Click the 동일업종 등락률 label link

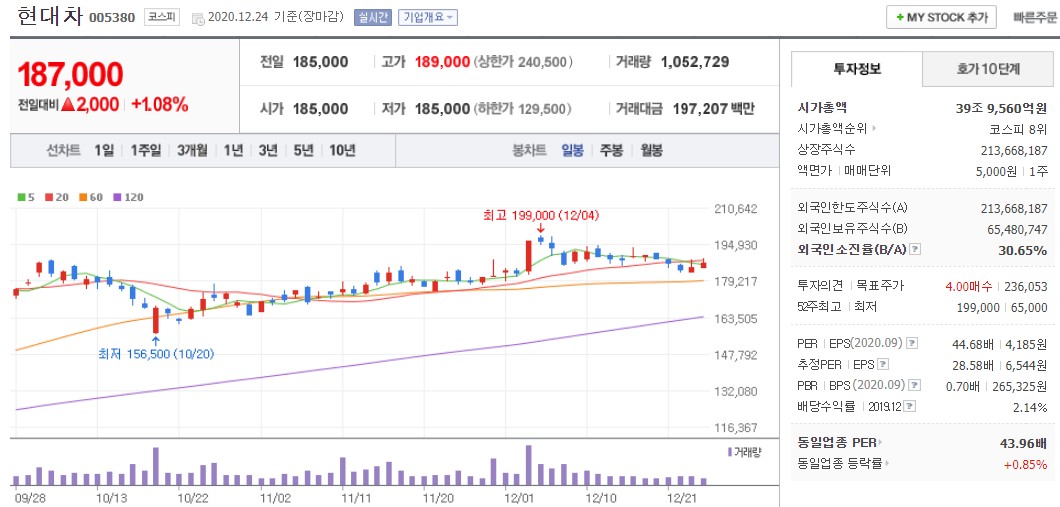pyautogui.click(x=840, y=464)
